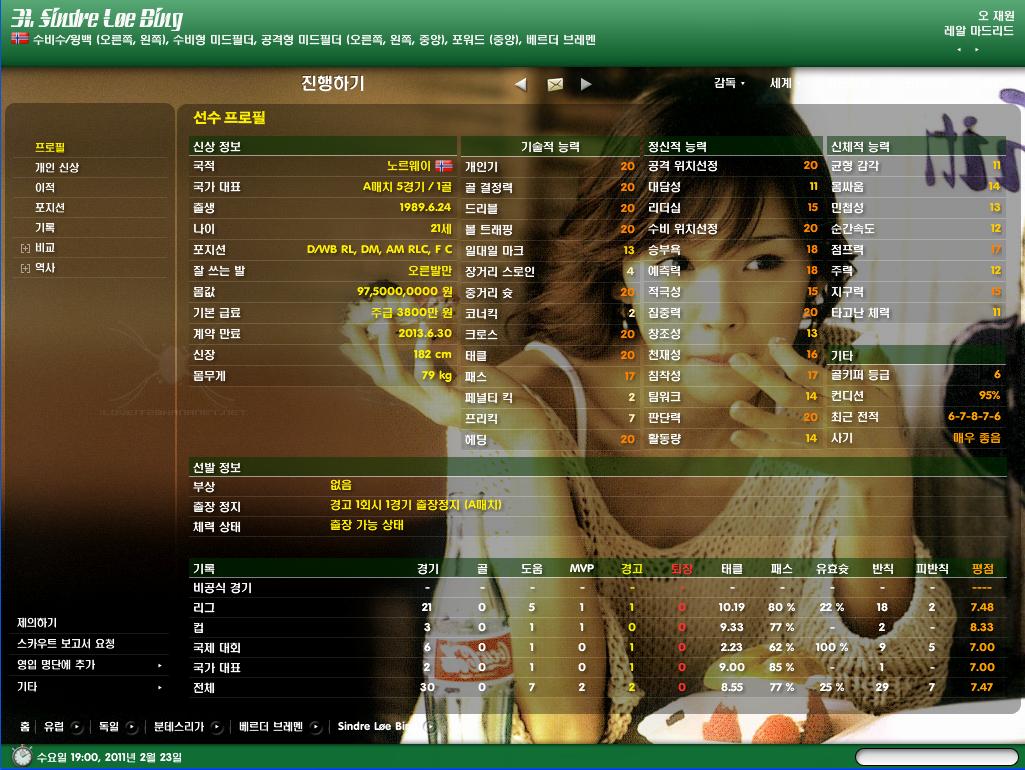Click the arrow icon next to 독일
The image size is (1025, 770).
[132, 727]
